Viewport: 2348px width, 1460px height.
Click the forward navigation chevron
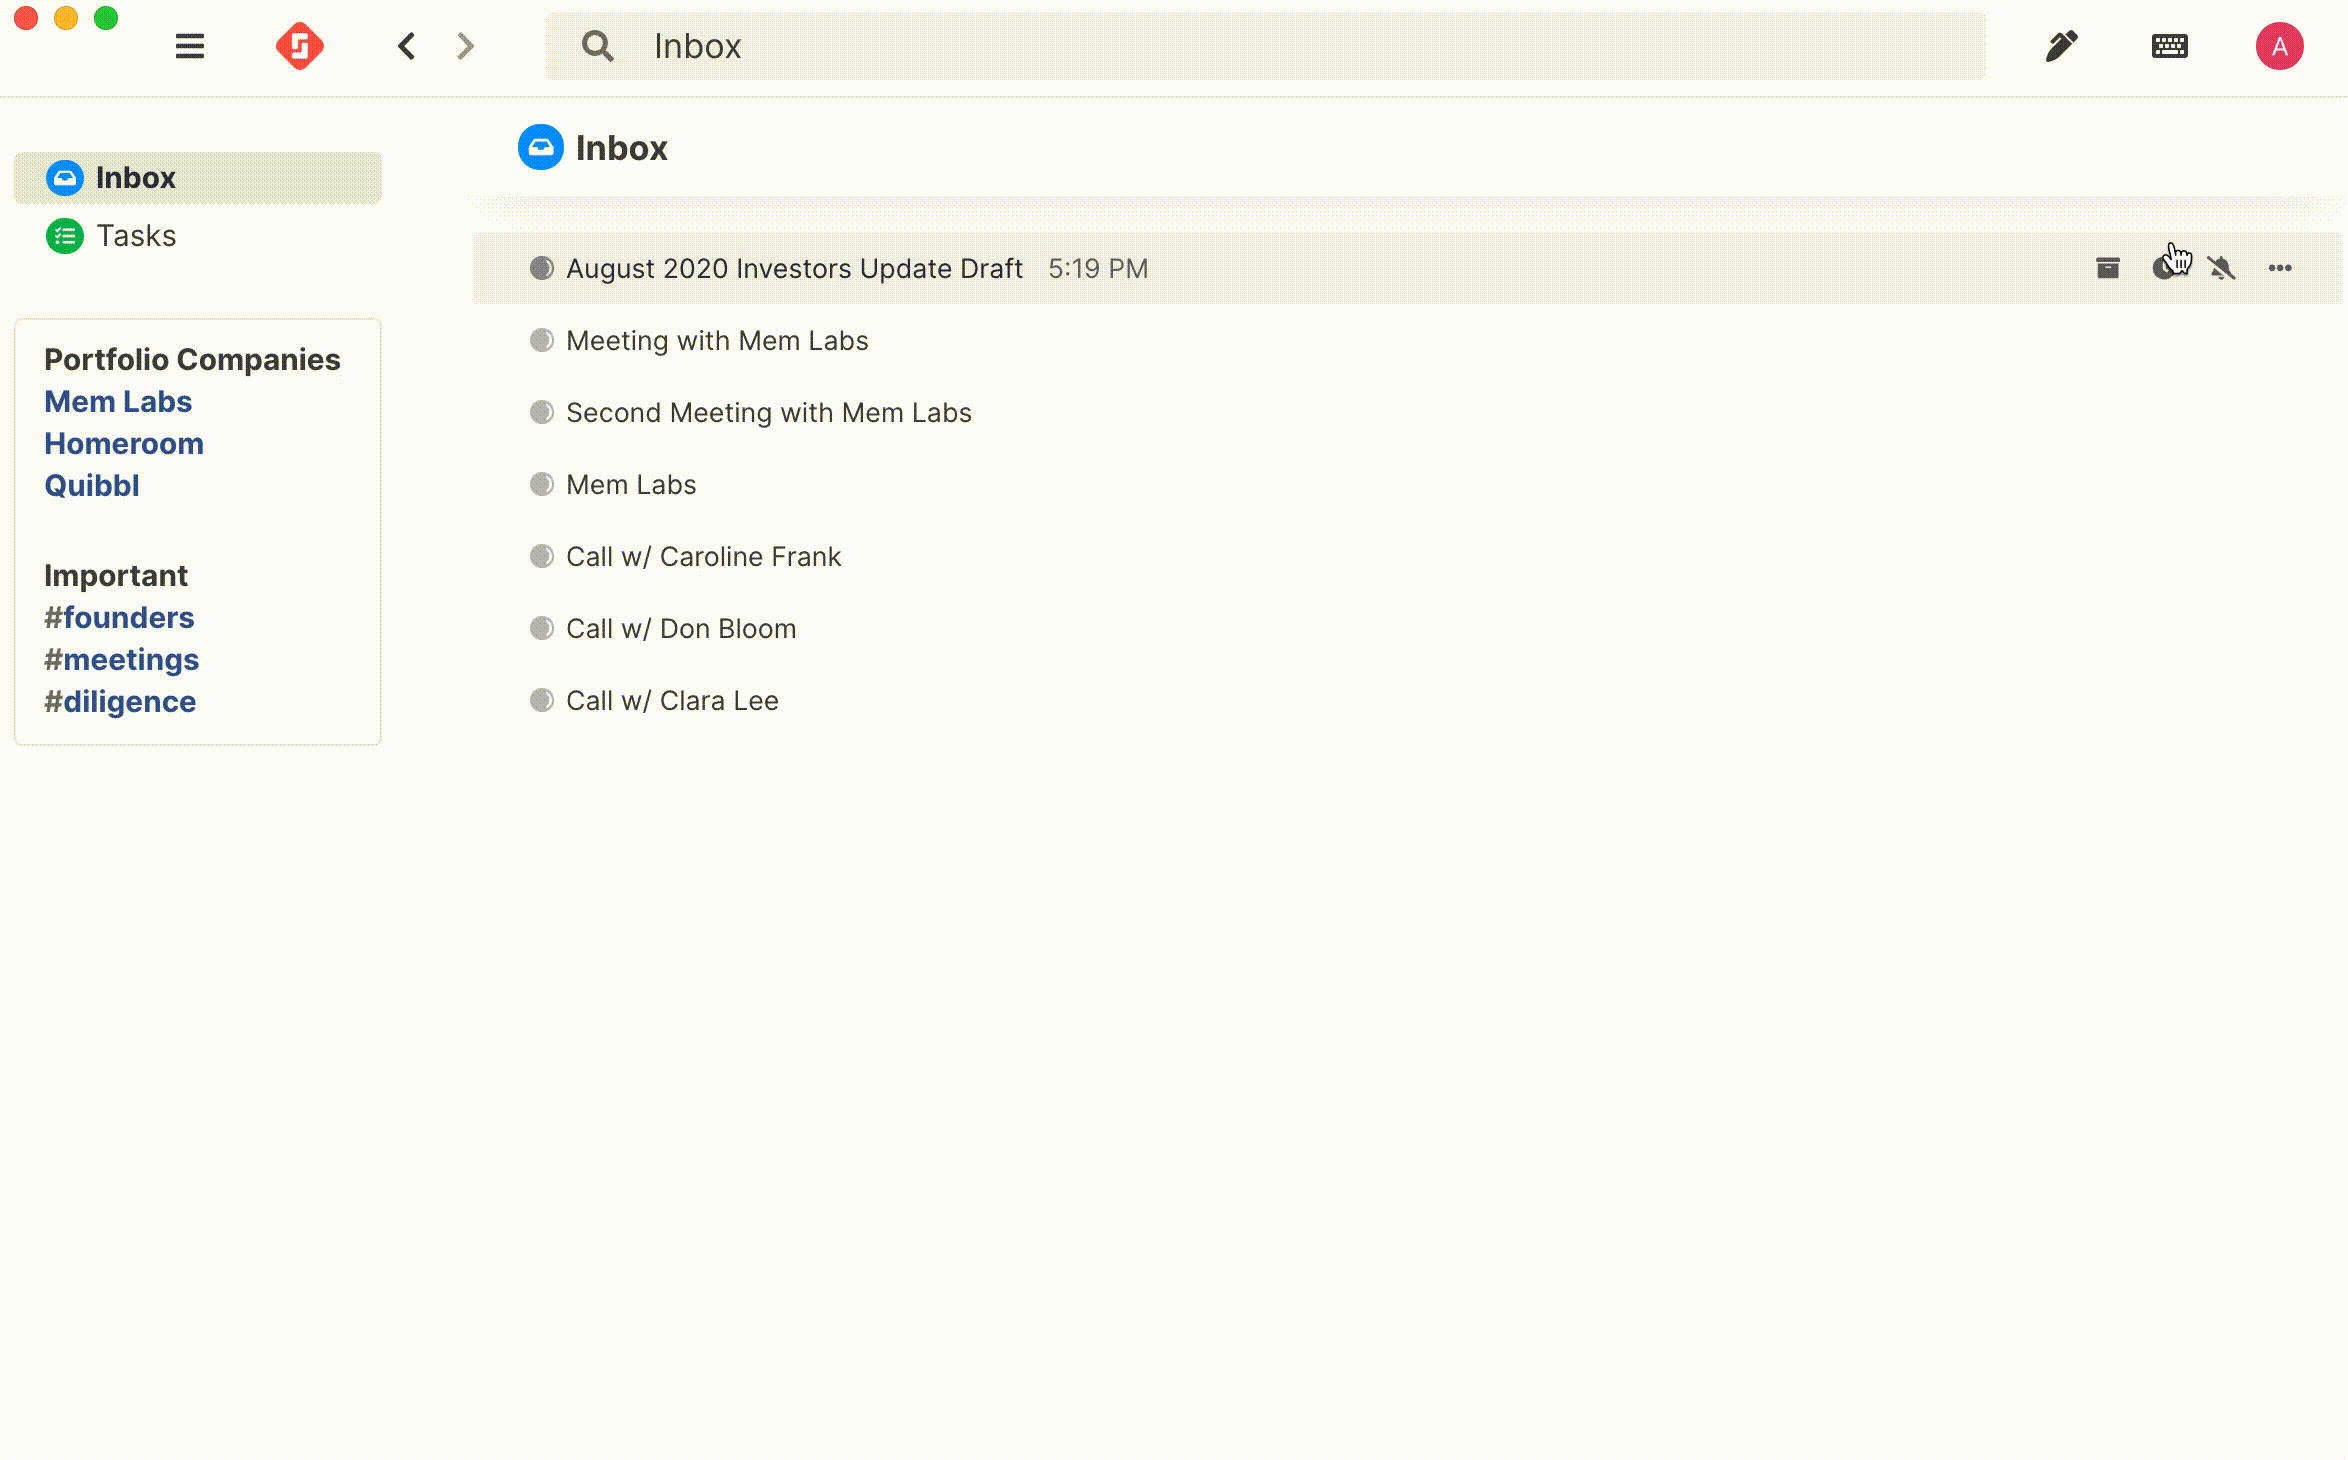point(463,45)
